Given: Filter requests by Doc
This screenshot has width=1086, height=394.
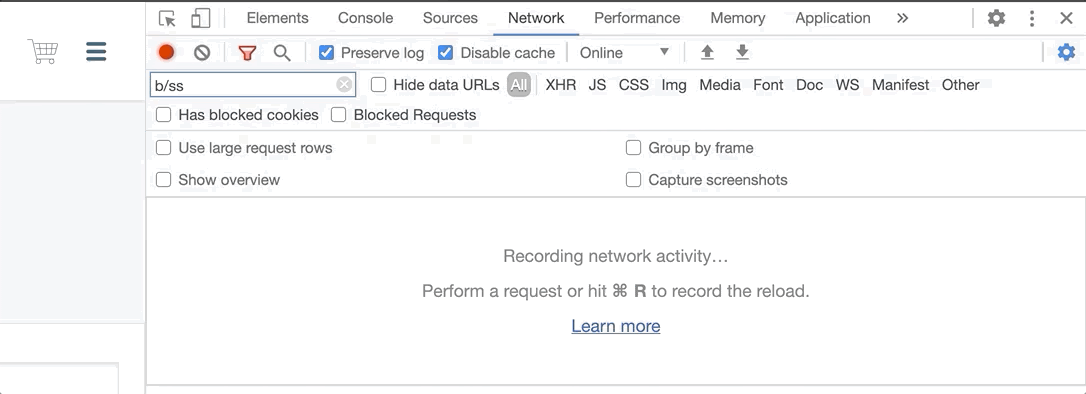Looking at the screenshot, I should [810, 85].
